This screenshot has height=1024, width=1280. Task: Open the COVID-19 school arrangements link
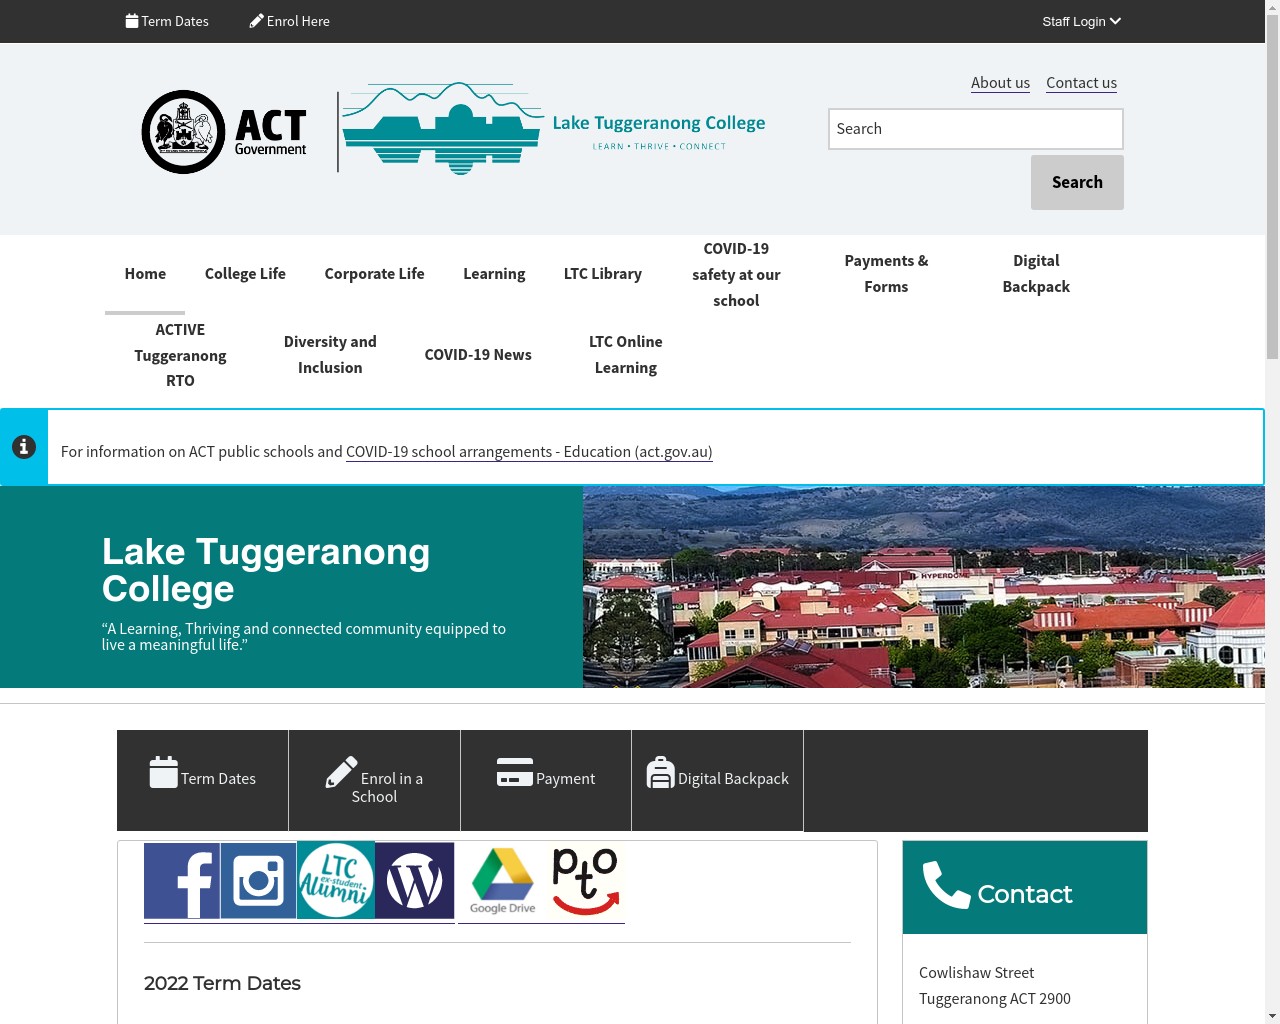tap(528, 452)
